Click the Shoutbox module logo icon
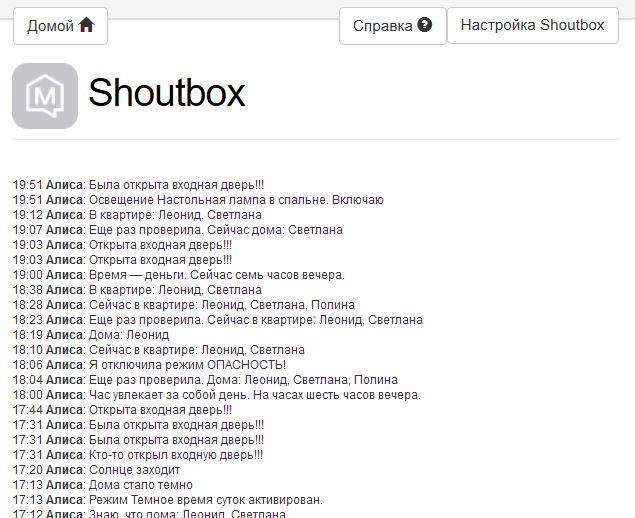The height and width of the screenshot is (518, 635). pos(45,96)
